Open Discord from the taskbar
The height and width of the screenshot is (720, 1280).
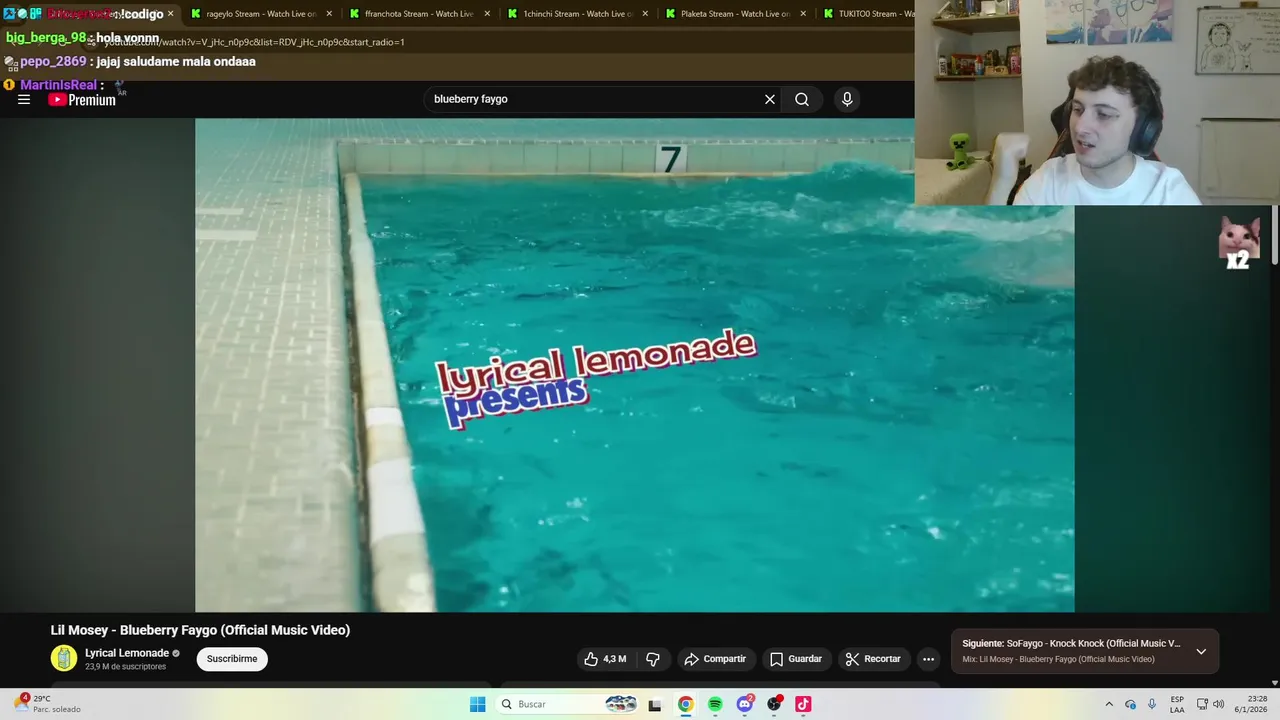tap(744, 704)
